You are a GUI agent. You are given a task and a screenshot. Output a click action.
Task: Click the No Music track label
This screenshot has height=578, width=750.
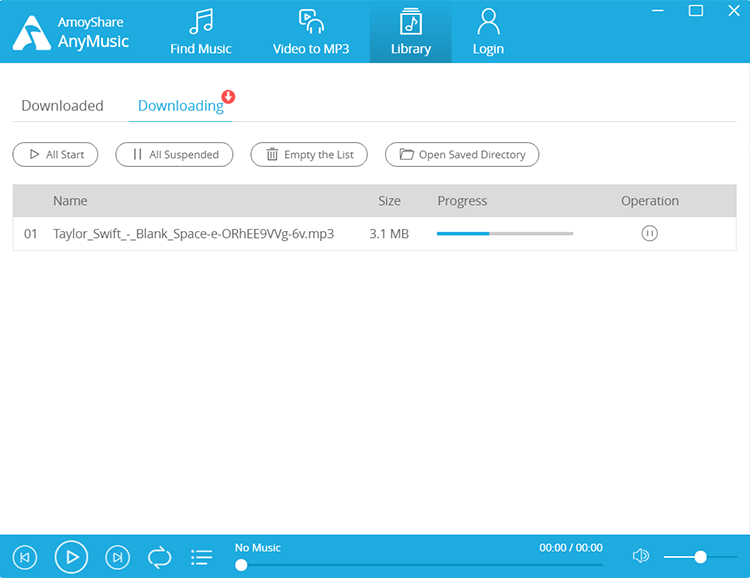(x=257, y=548)
